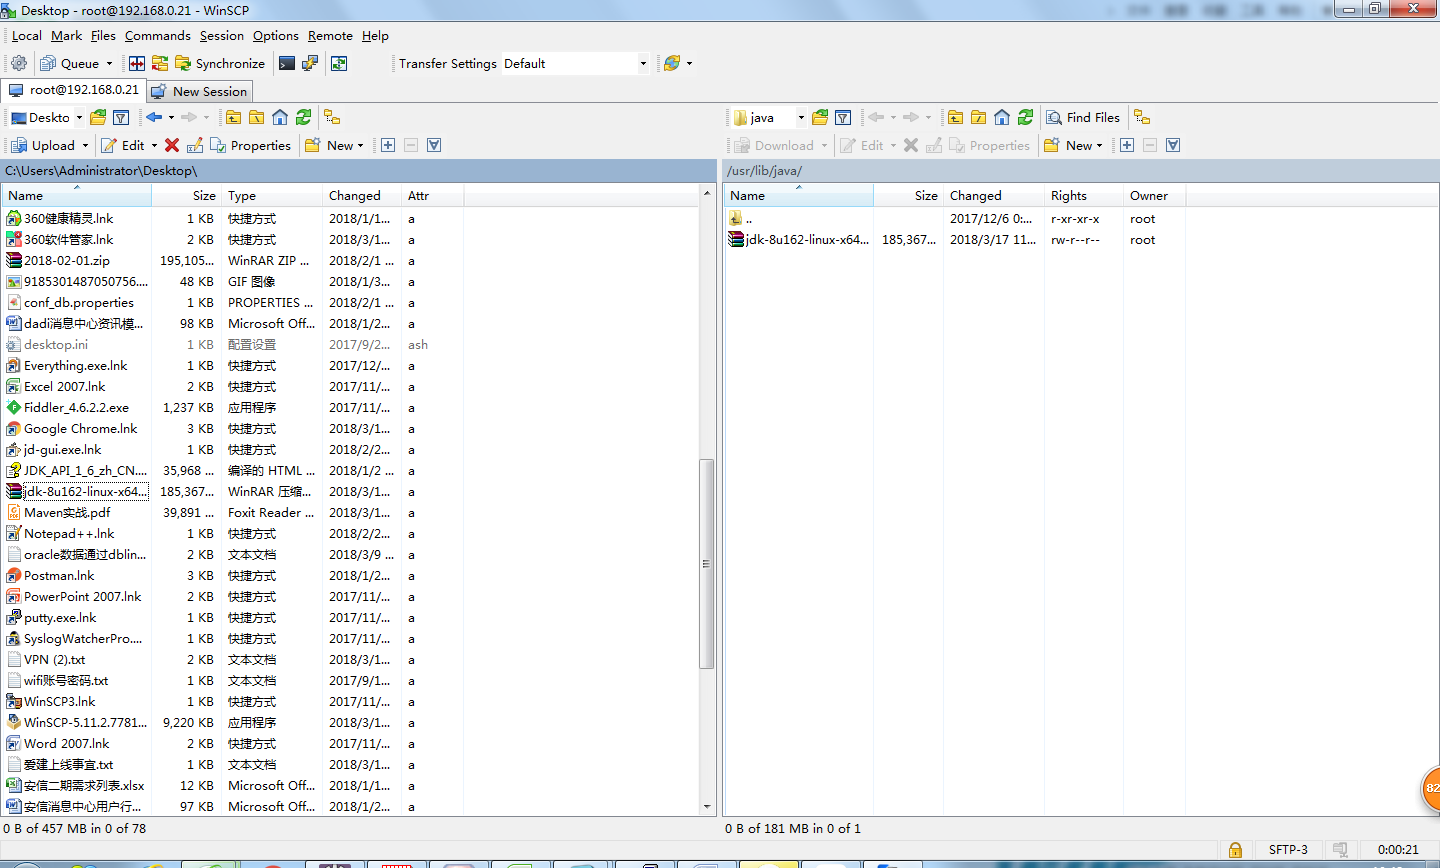Open local drive Deskto dropdown

[x=79, y=117]
